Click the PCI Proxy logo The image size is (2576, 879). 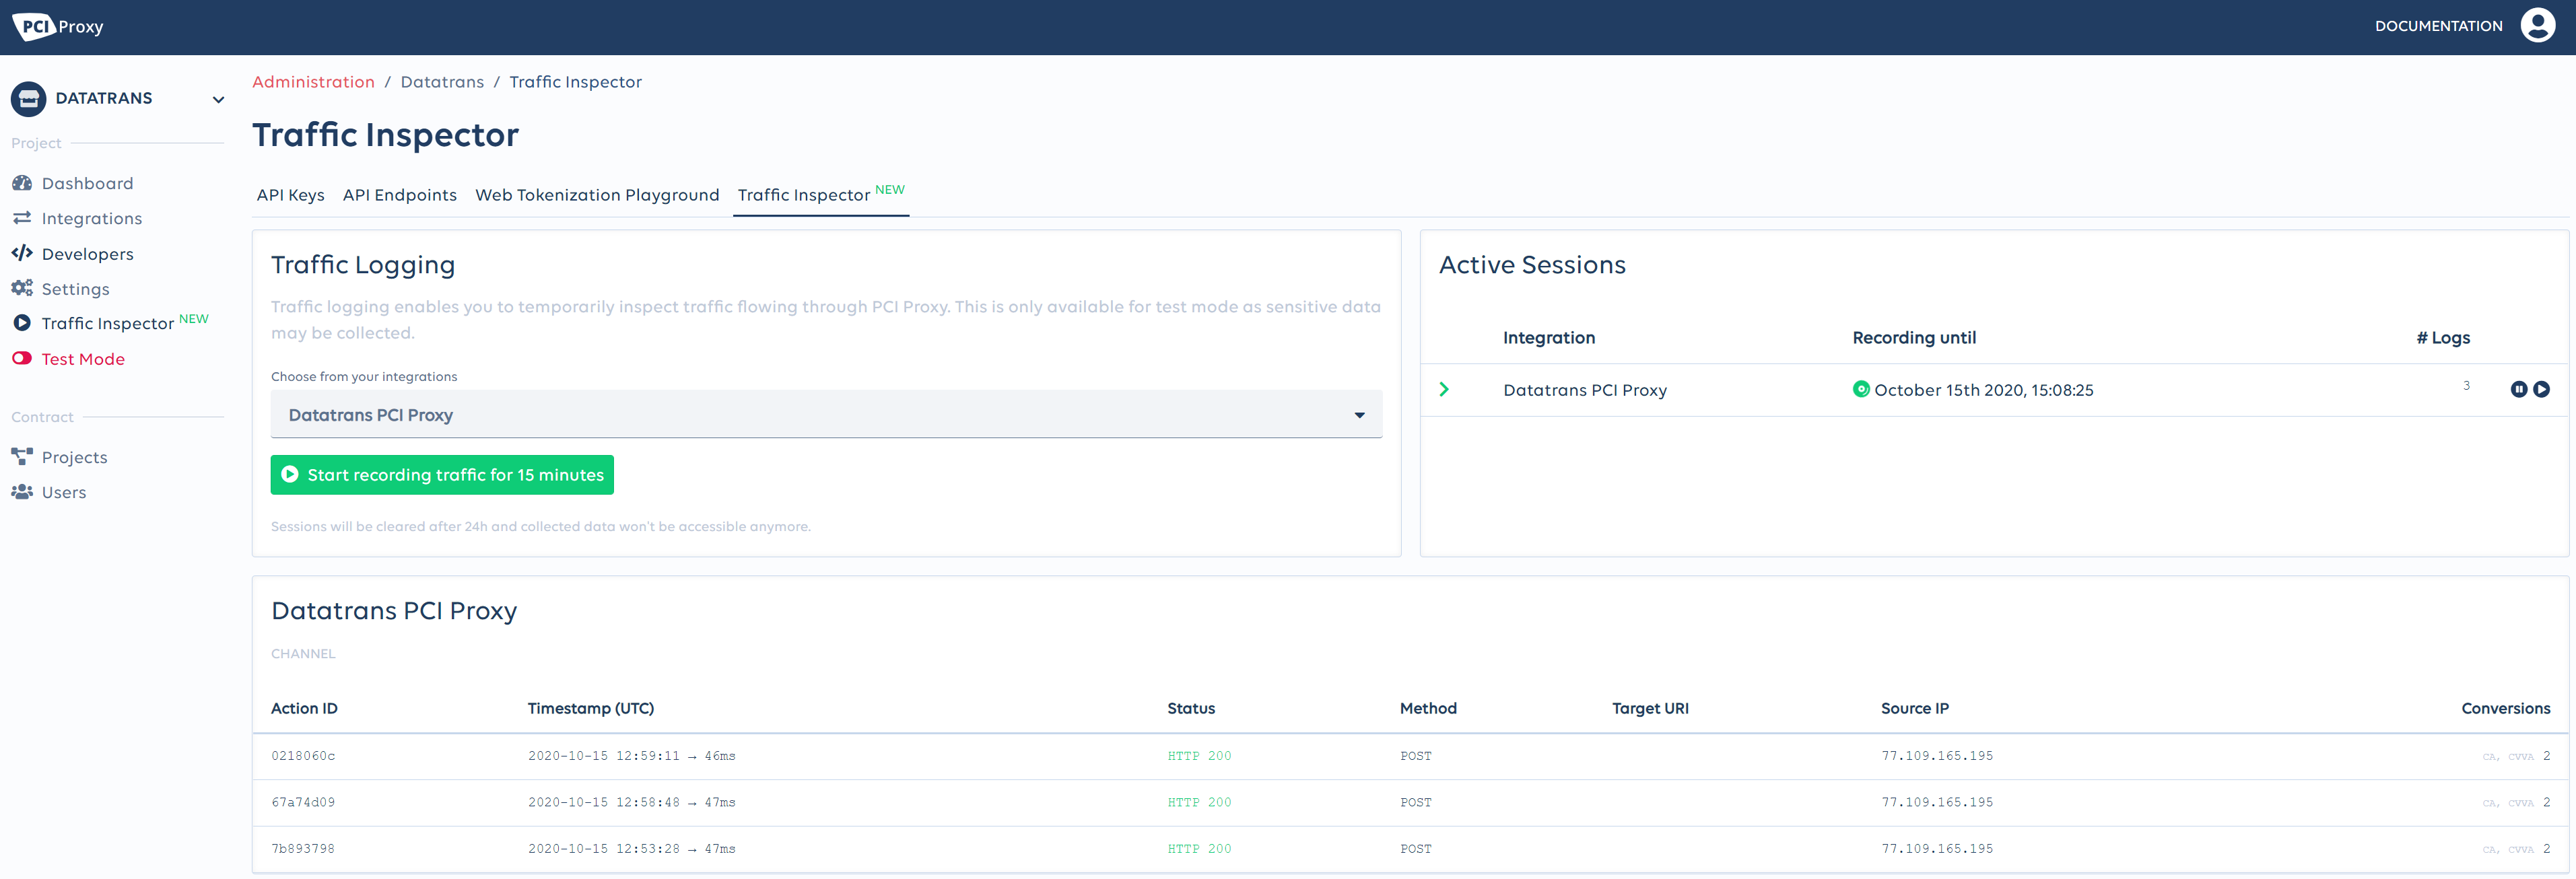(x=58, y=27)
